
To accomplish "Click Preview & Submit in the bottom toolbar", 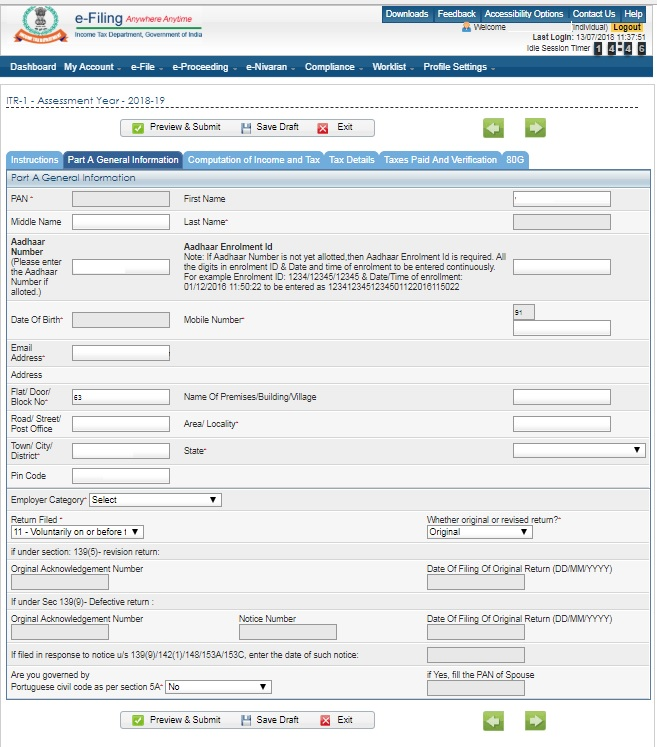I will (x=176, y=720).
